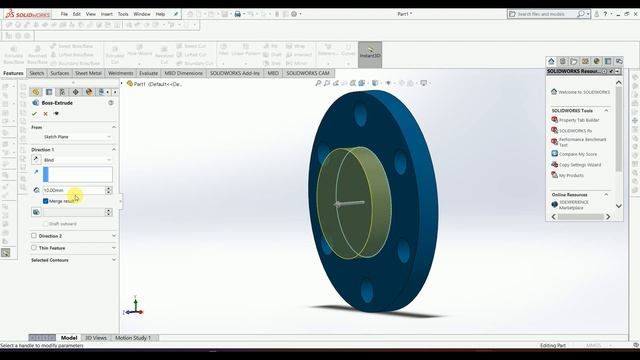The image size is (640, 360).
Task: Click the depth 10.00mm input field
Action: point(74,190)
